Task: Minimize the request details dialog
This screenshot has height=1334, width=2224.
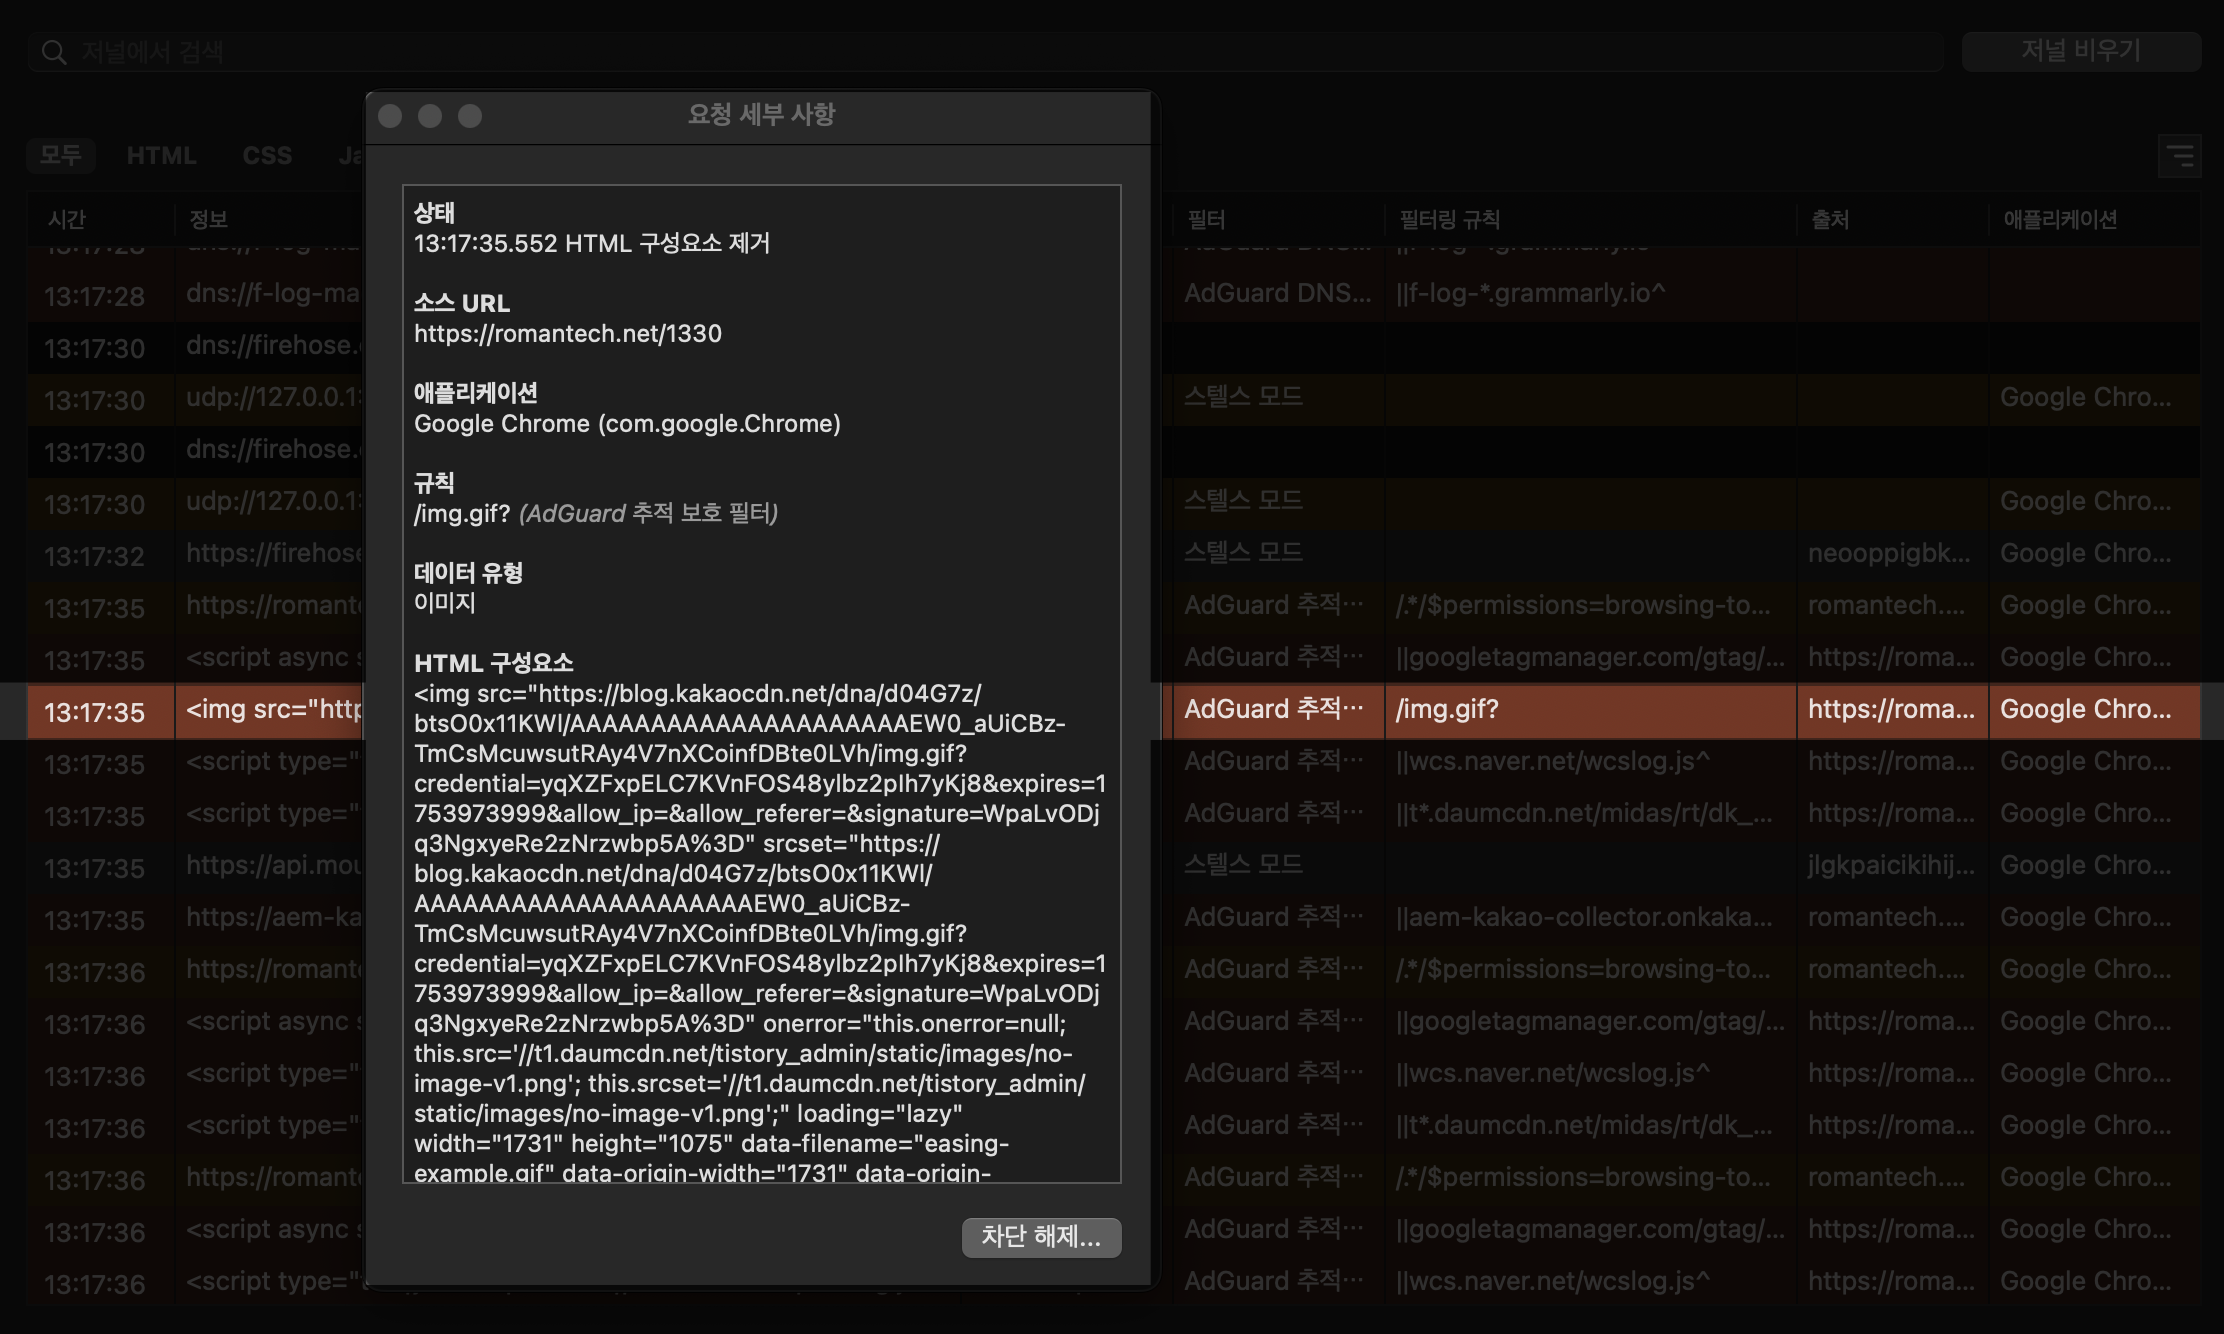Action: pyautogui.click(x=430, y=116)
